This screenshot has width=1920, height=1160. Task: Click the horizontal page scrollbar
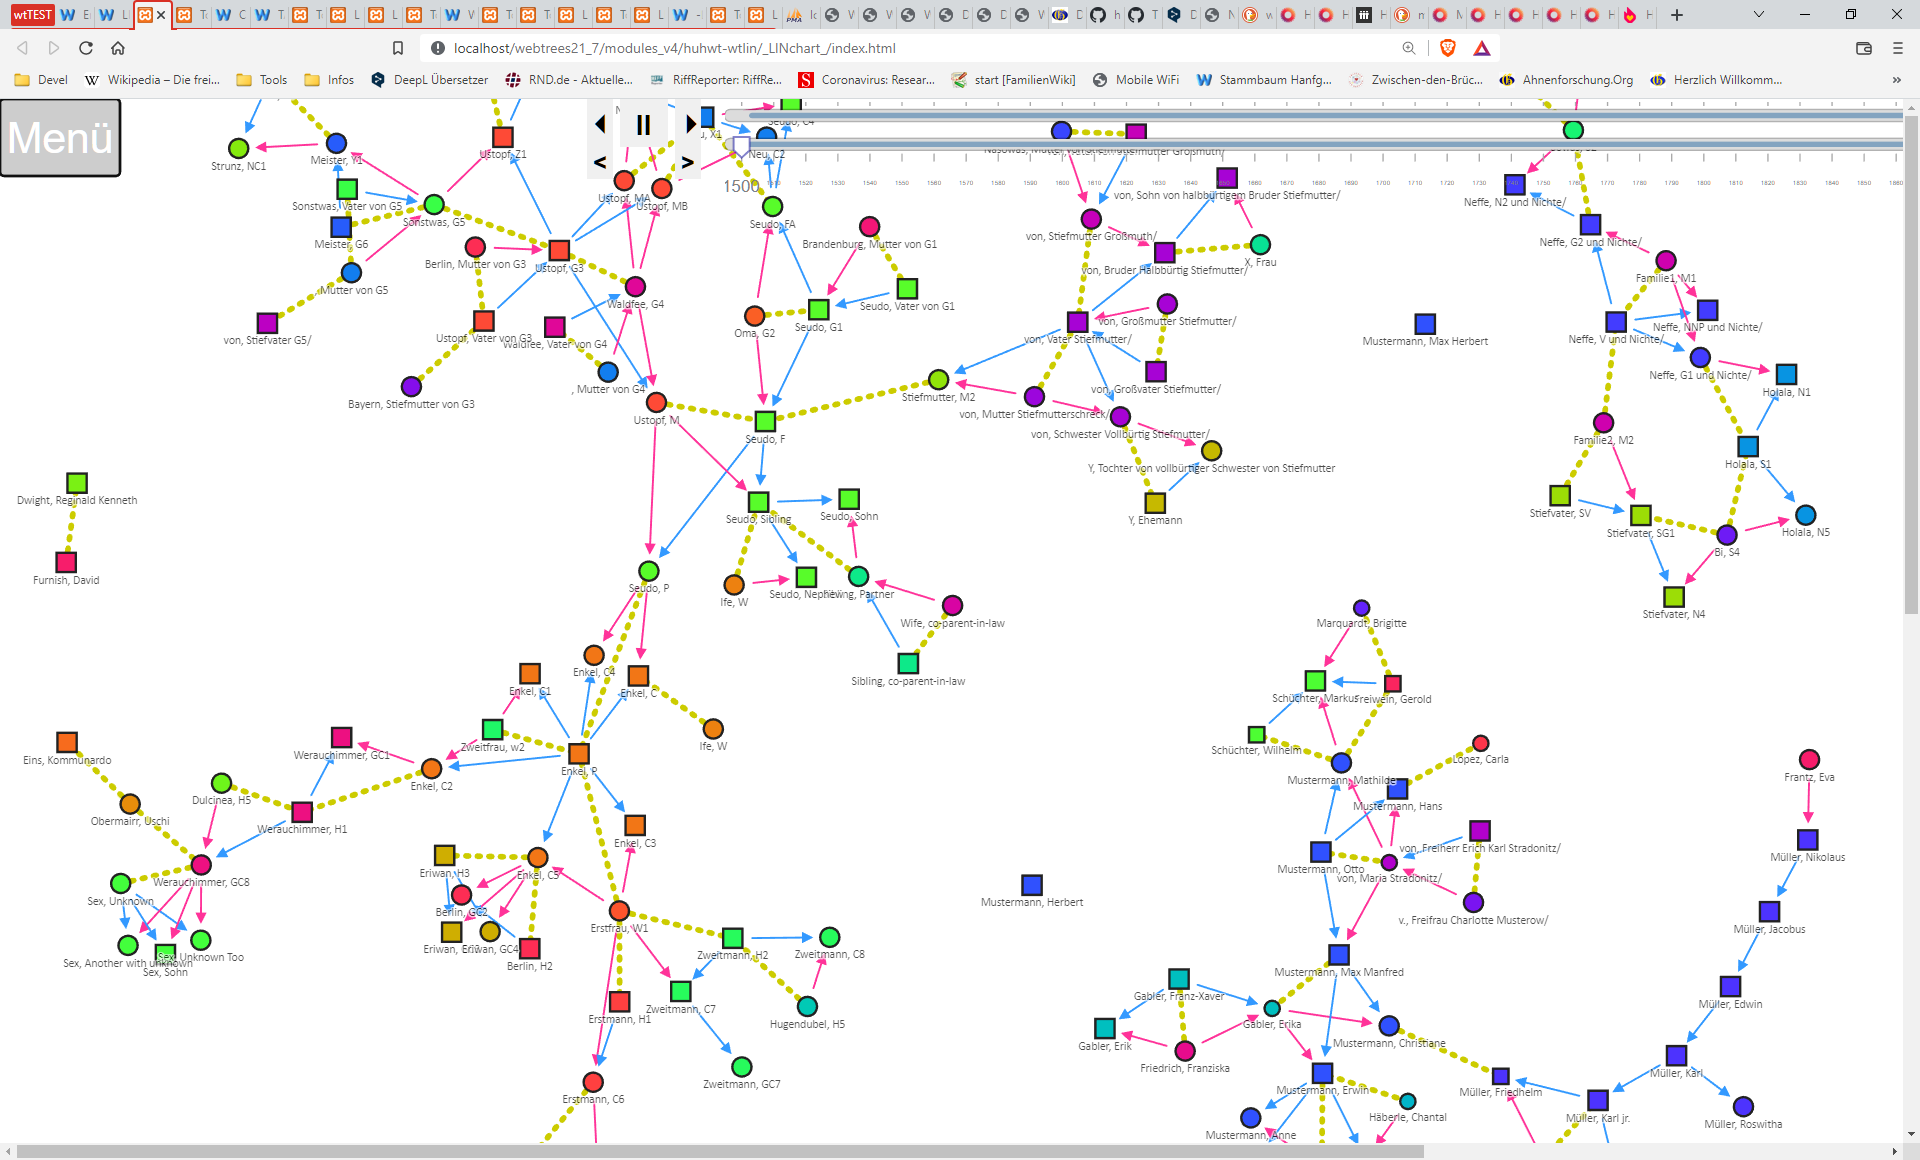[720, 1151]
